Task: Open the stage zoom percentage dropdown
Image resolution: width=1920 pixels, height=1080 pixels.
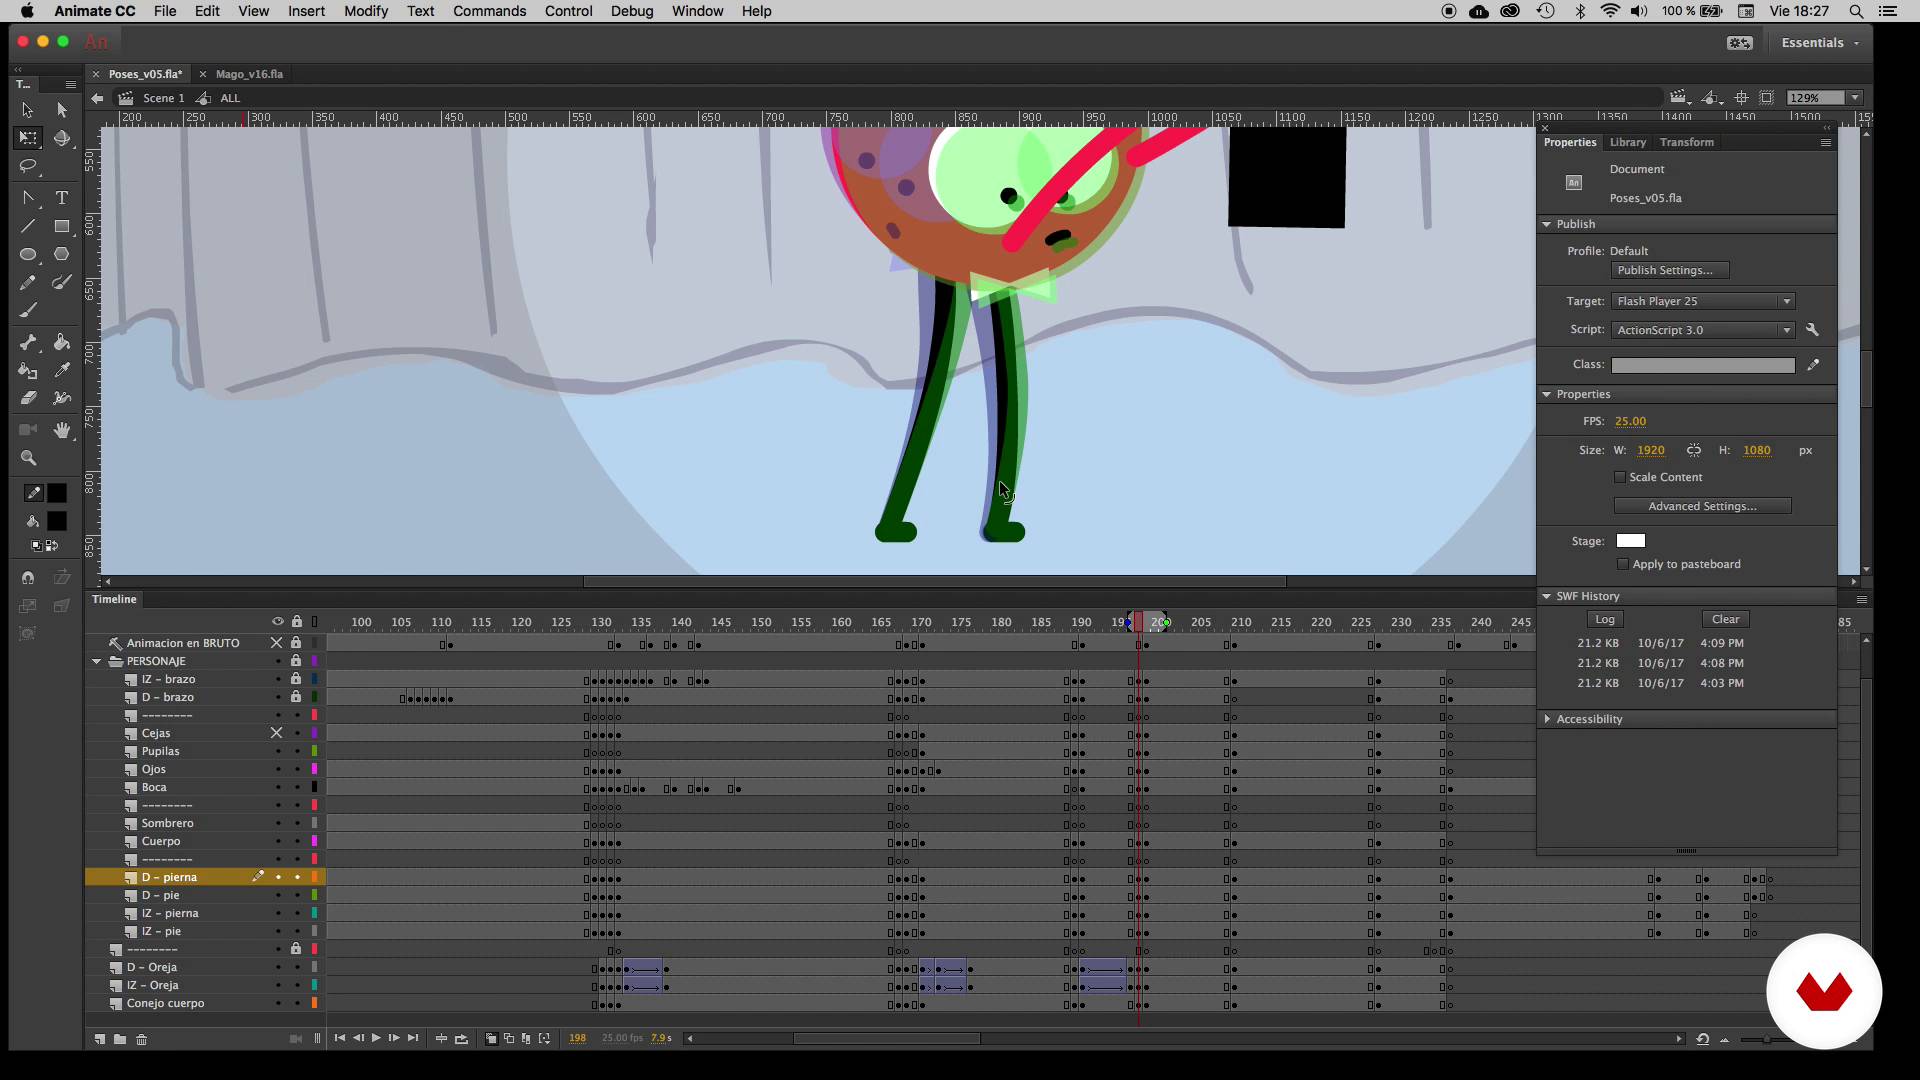Action: tap(1855, 98)
